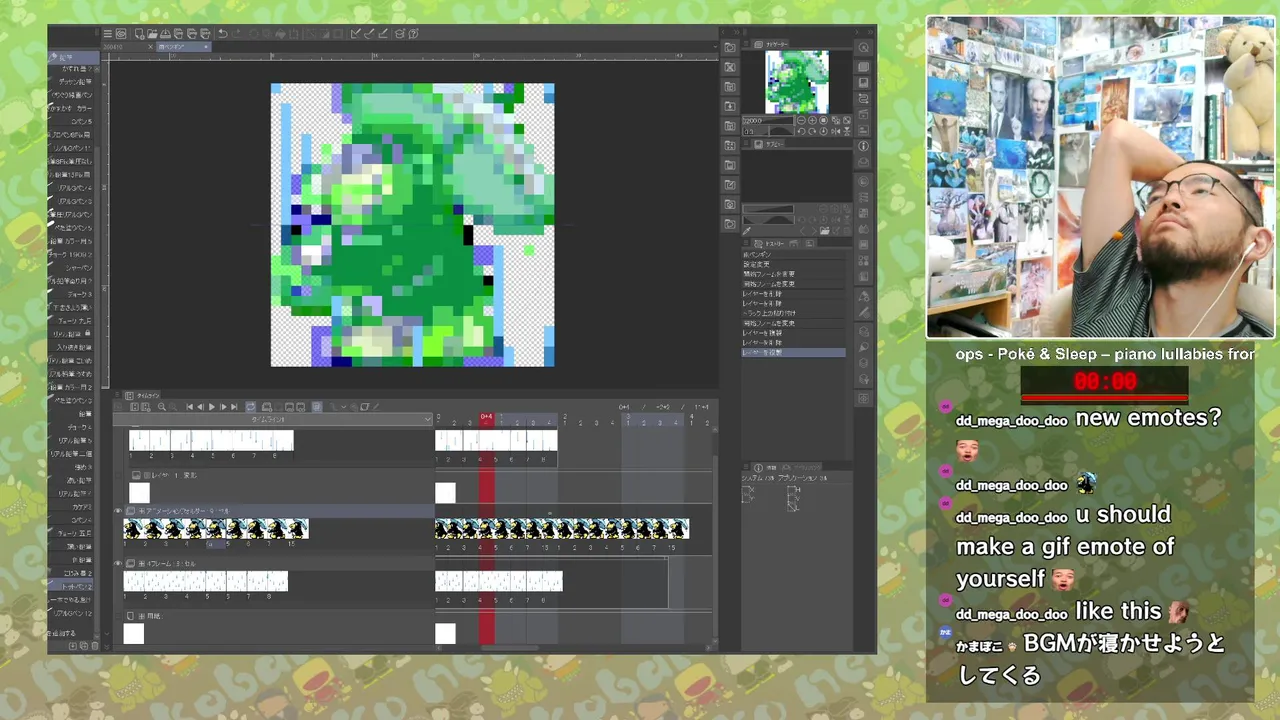Click the navigator zoom value field 2200.0
1280x720 pixels.
point(768,121)
